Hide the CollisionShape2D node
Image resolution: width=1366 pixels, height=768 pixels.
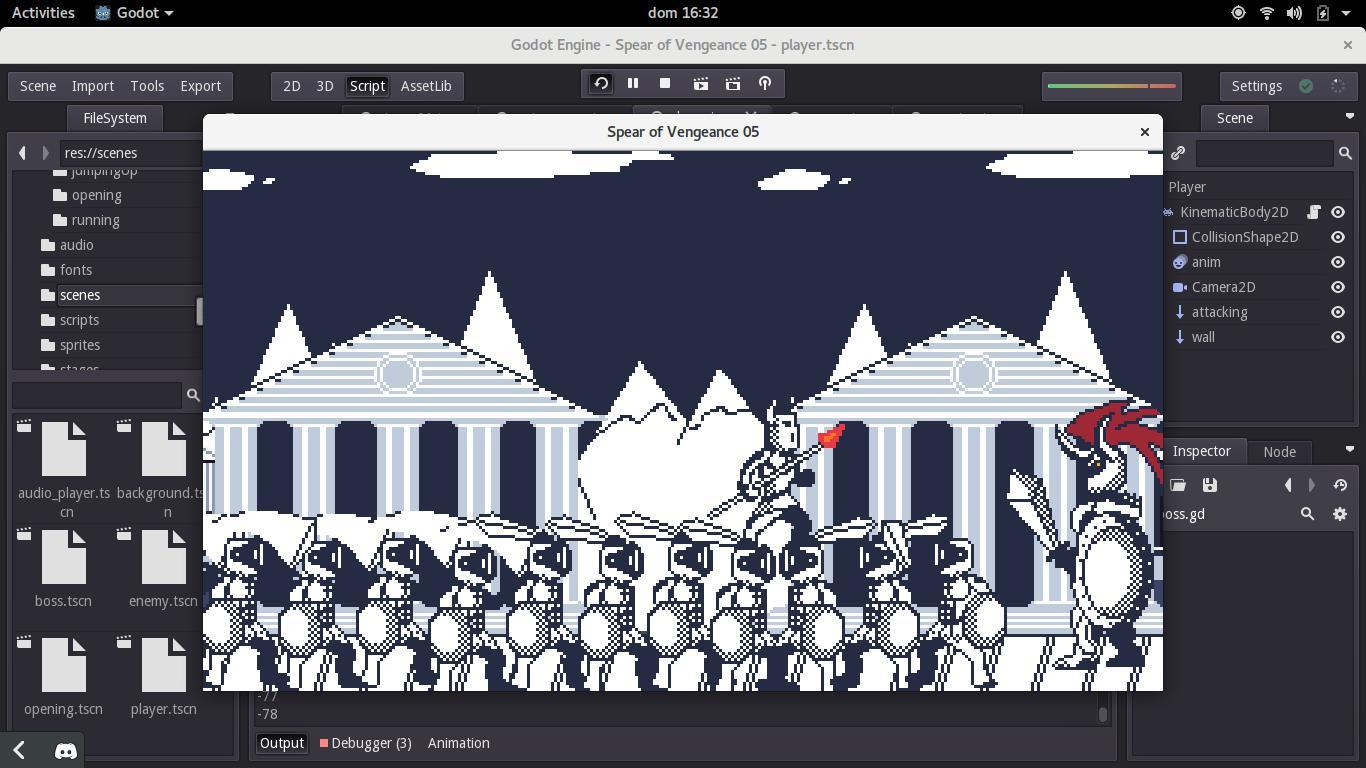point(1338,237)
